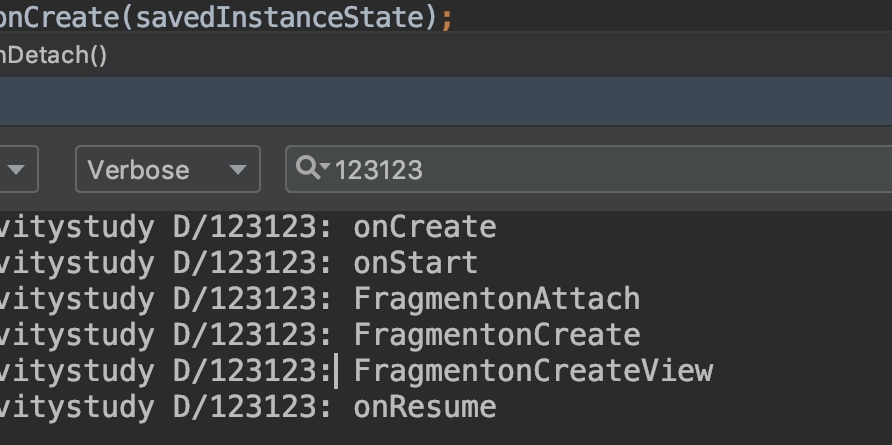Select the onDetach() breadcrumb item
This screenshot has height=445, width=892.
click(53, 55)
